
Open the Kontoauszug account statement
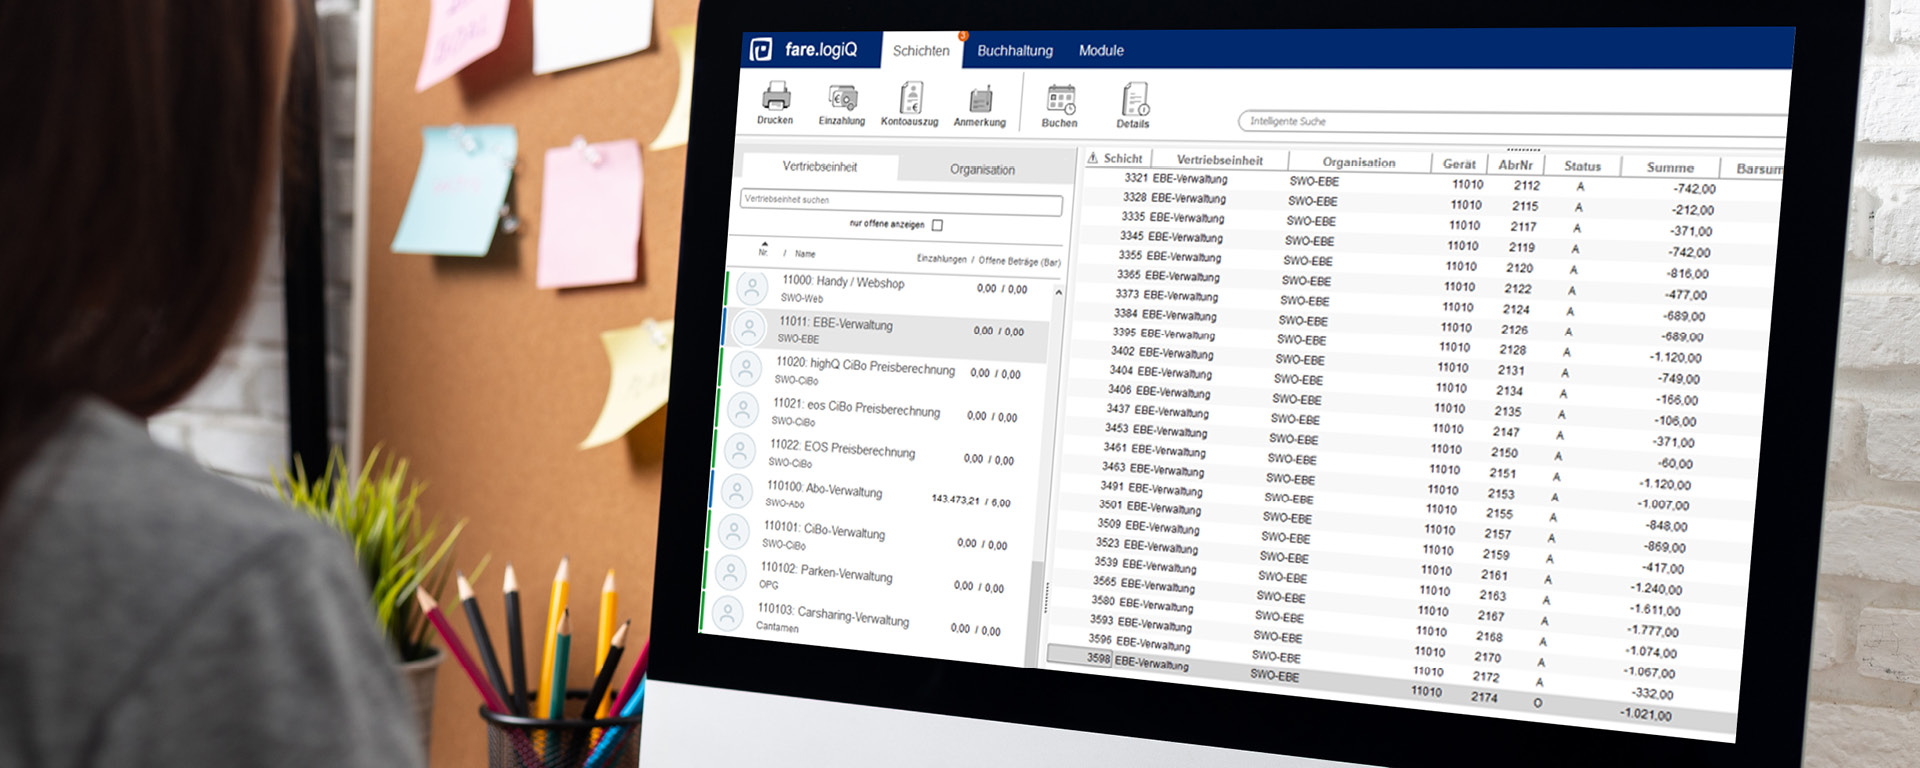click(x=910, y=99)
